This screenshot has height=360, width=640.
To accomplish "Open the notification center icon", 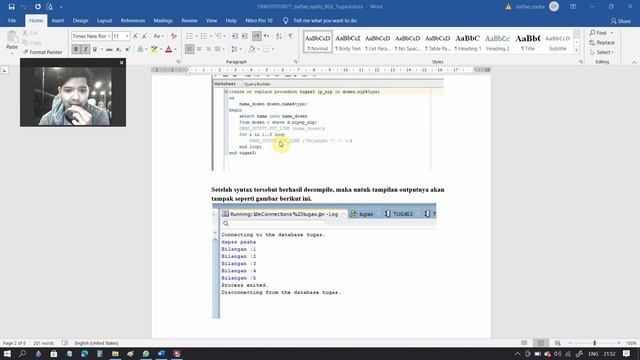I will pyautogui.click(x=627, y=353).
